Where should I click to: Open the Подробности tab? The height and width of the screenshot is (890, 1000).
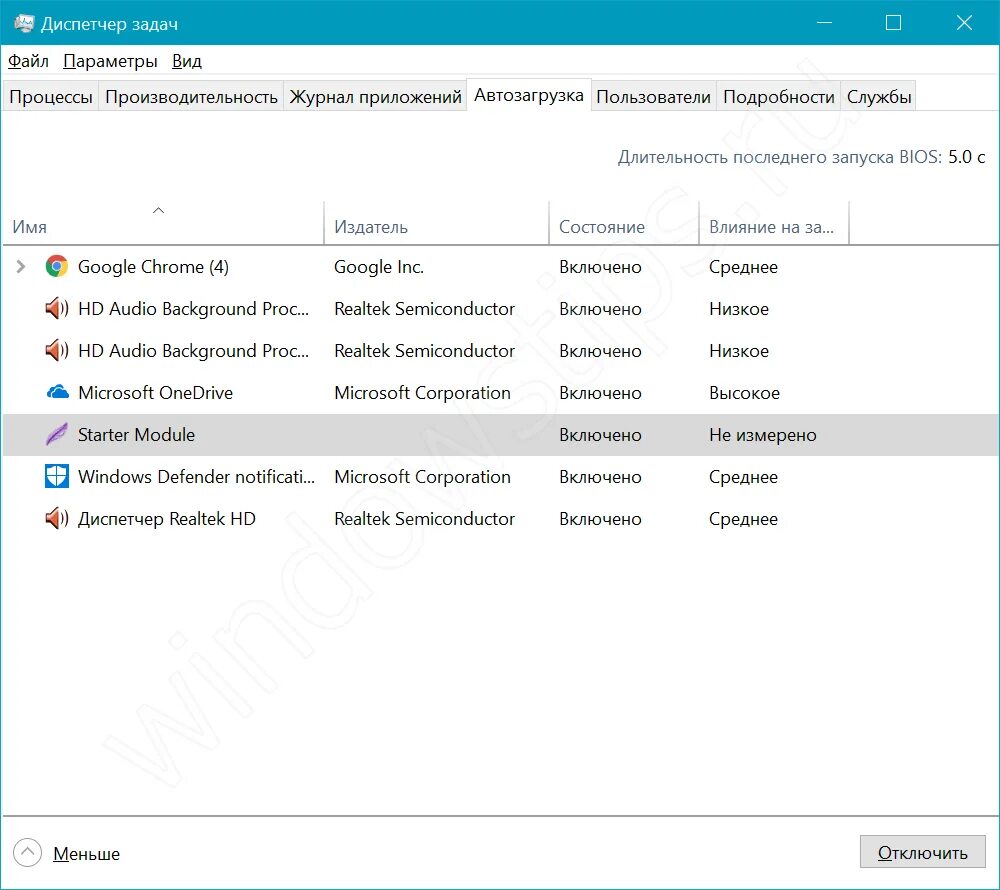tap(779, 97)
